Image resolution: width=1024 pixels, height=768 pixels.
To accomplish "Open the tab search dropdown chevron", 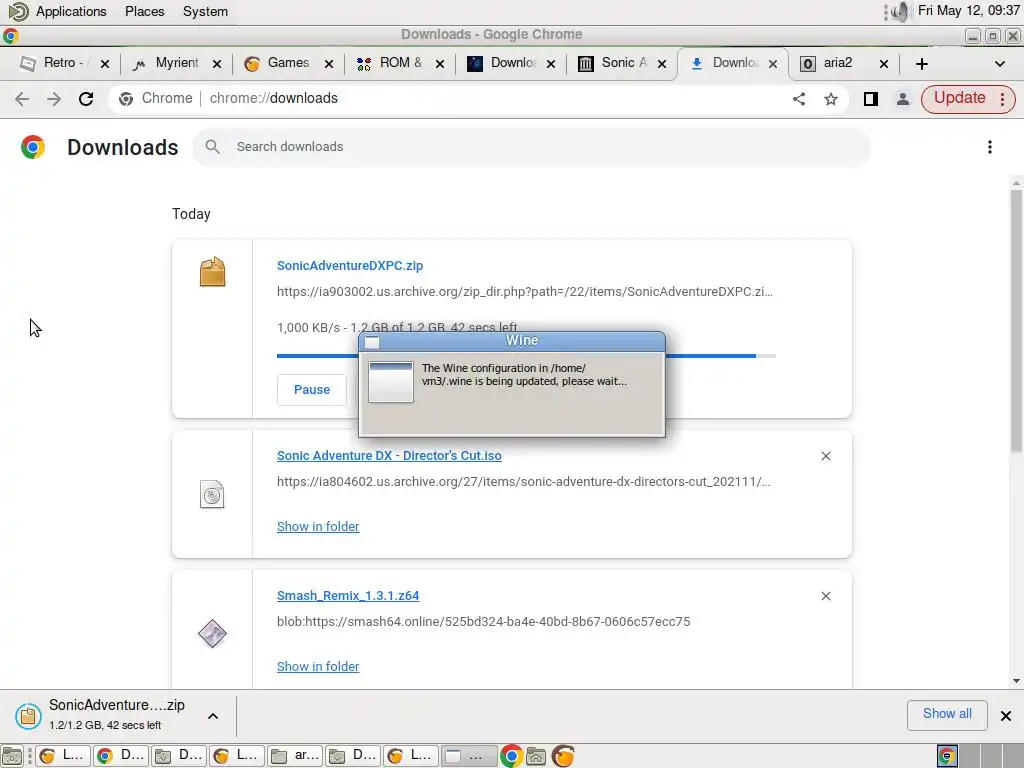I will click(999, 64).
